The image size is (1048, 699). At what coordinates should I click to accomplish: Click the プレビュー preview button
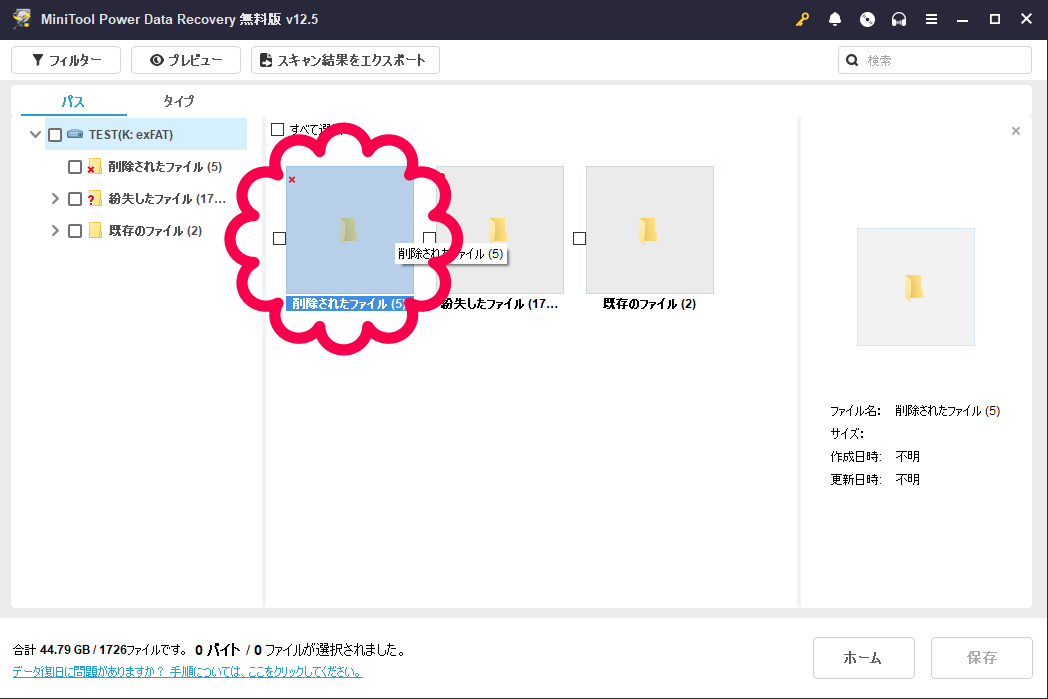point(186,60)
